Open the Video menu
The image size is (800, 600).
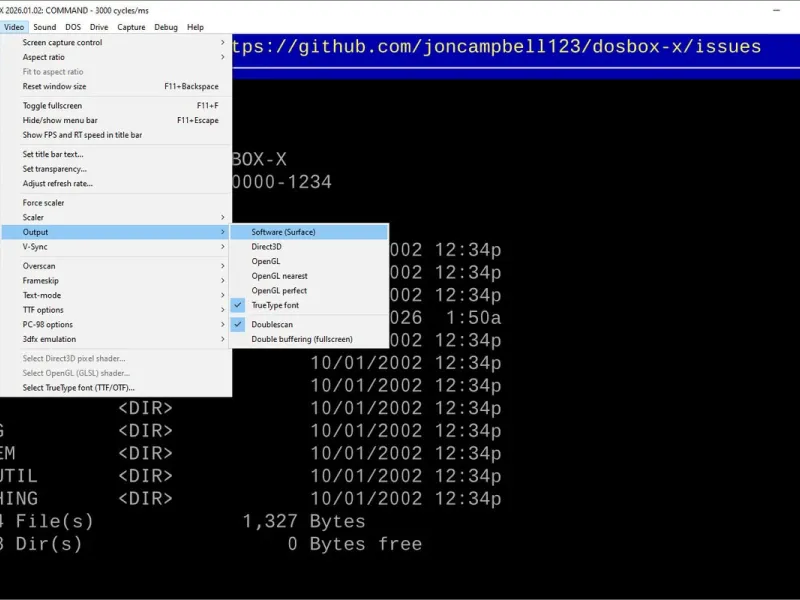click(x=13, y=27)
